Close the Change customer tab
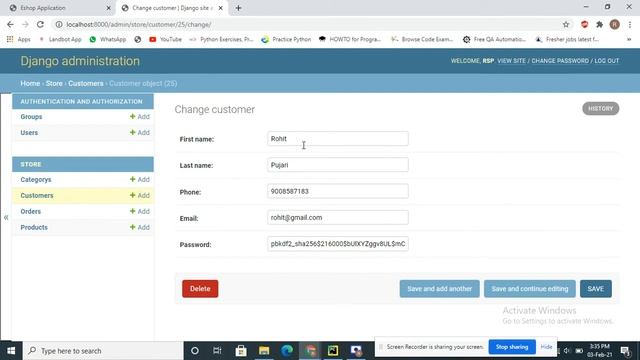Screen dimensions: 640x360 click(221, 8)
